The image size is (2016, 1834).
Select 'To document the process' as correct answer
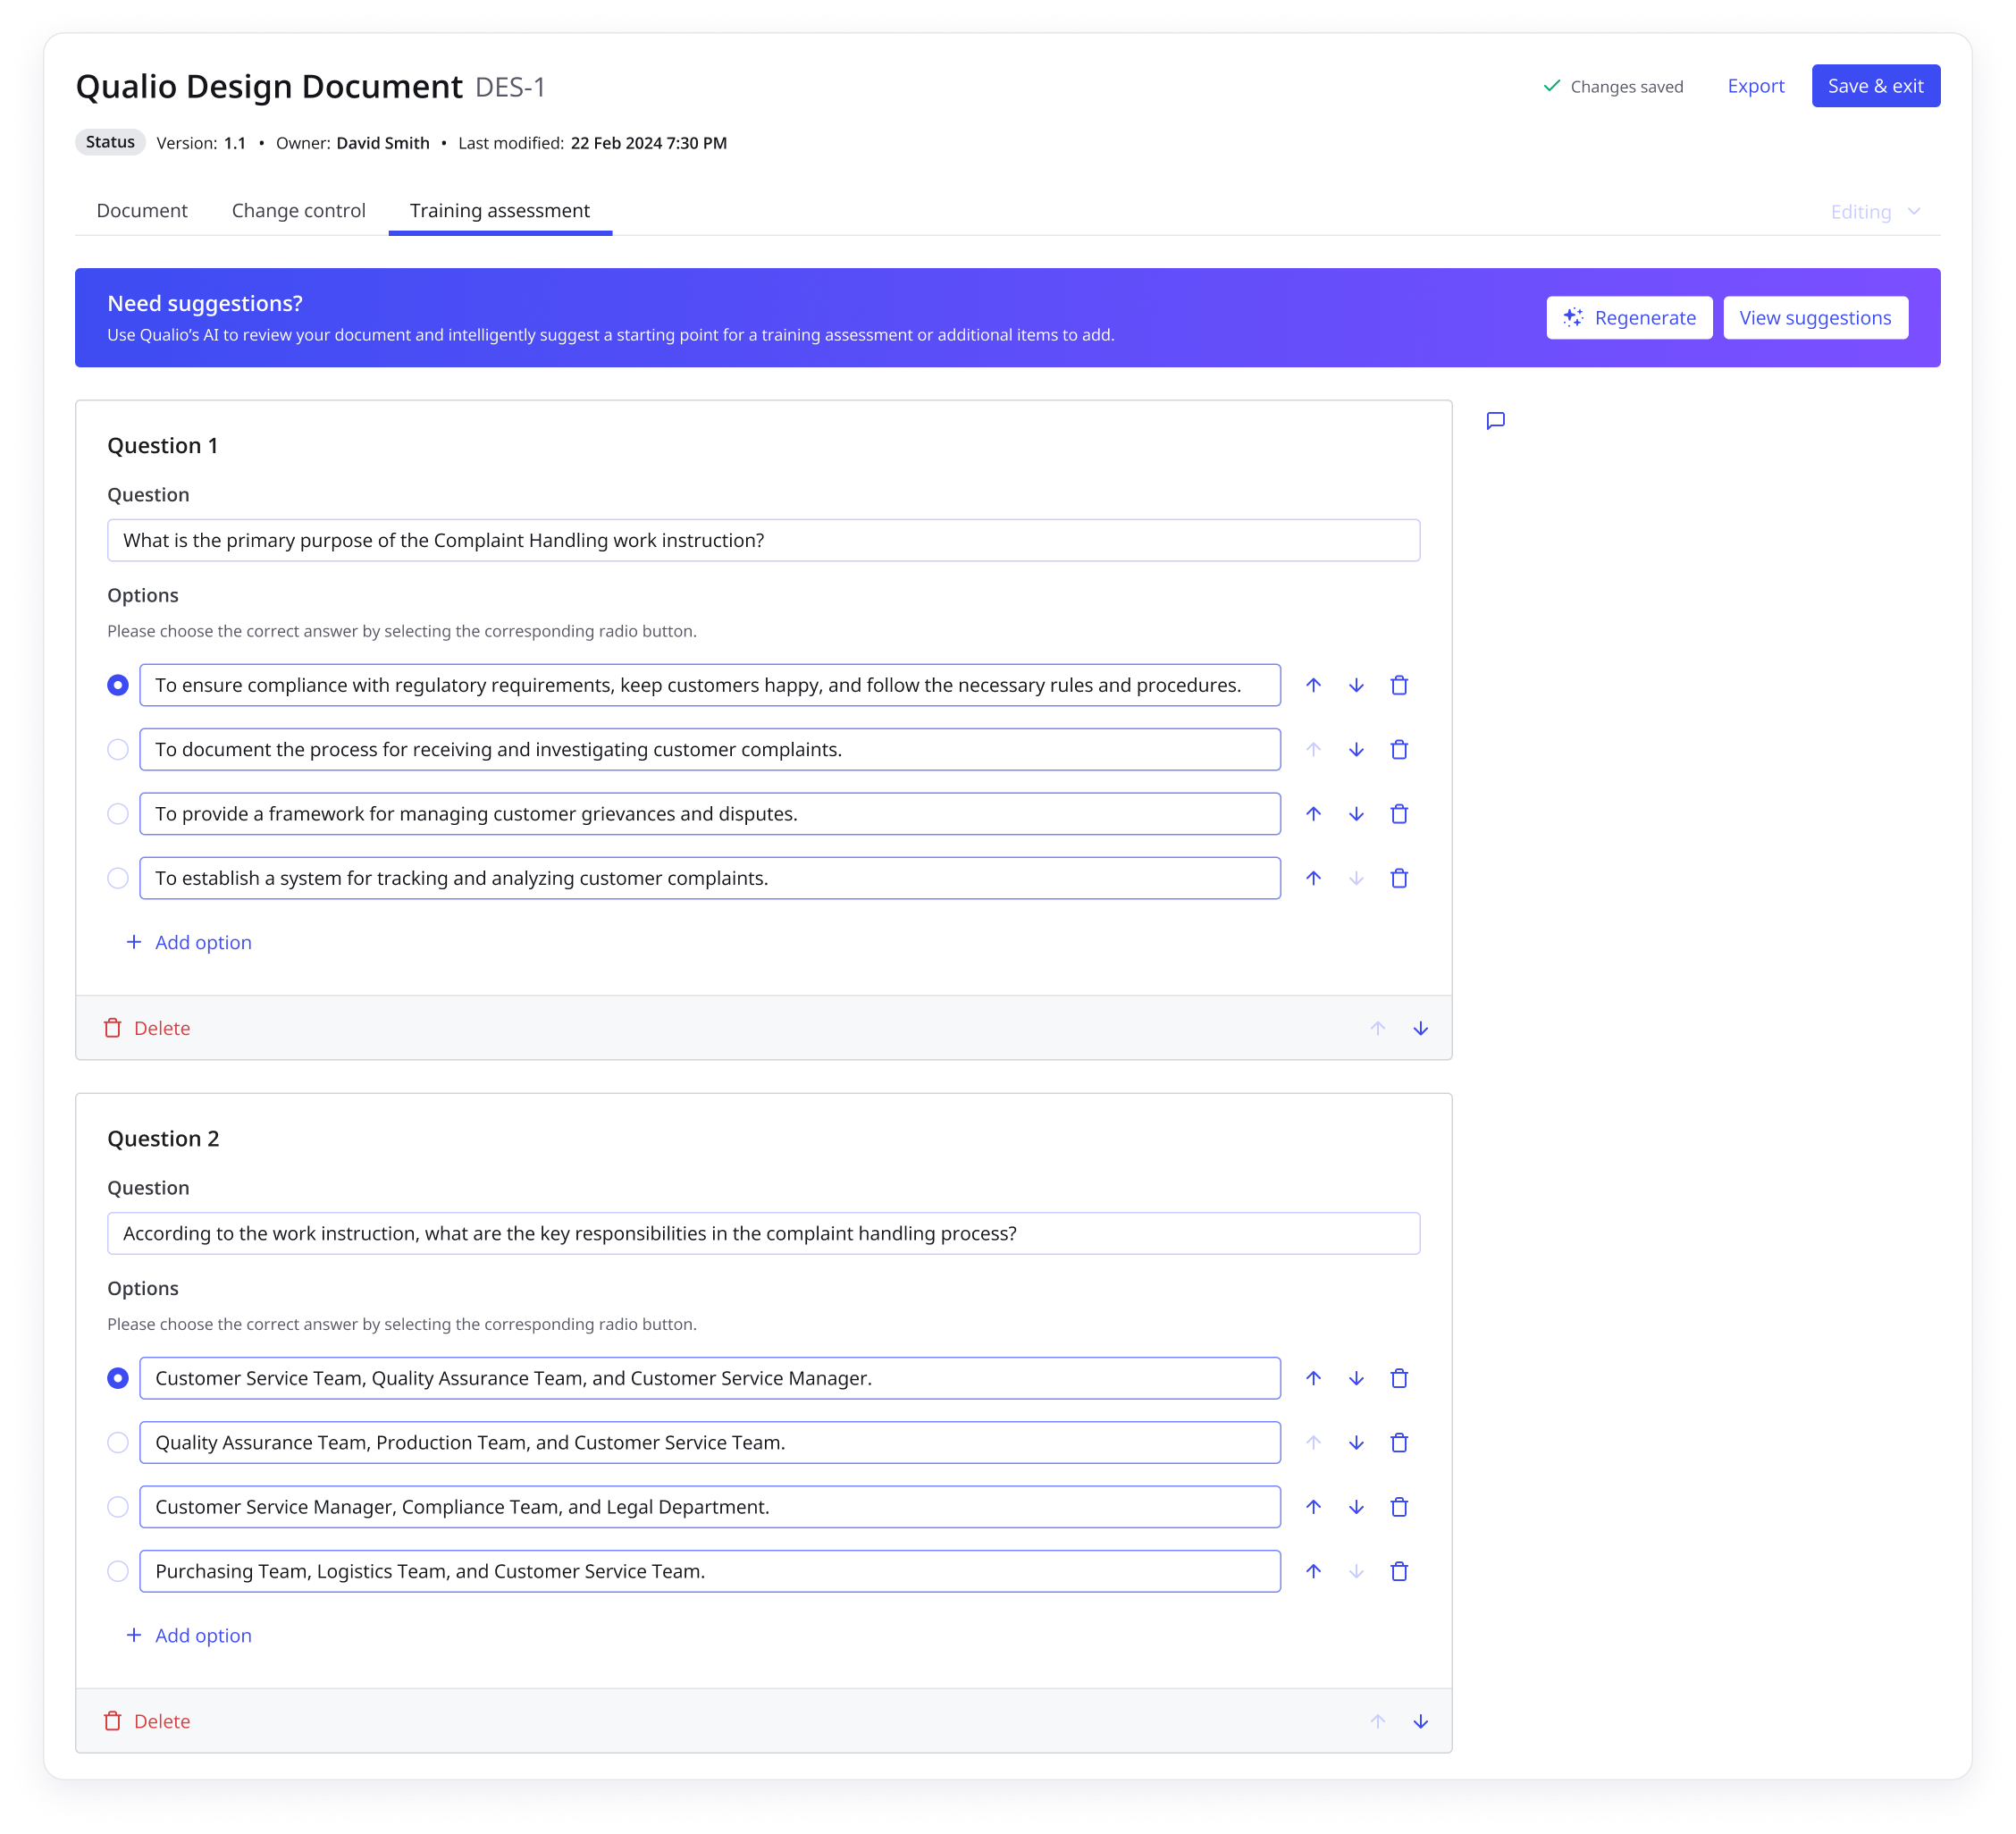[118, 749]
